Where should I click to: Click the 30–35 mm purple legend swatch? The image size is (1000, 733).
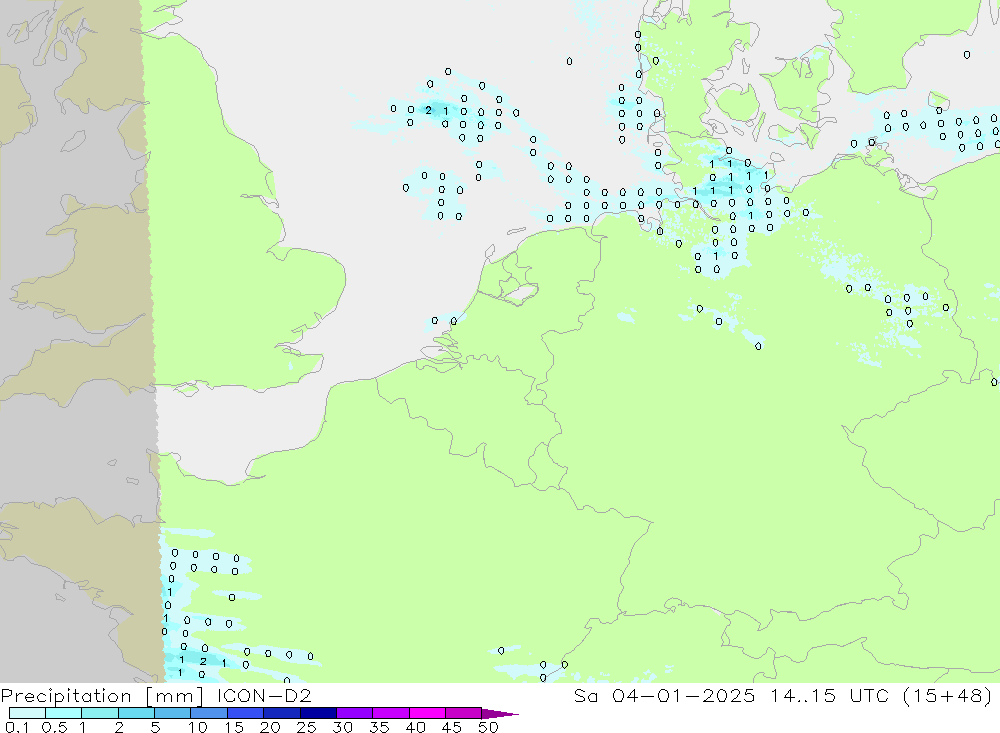(x=355, y=713)
